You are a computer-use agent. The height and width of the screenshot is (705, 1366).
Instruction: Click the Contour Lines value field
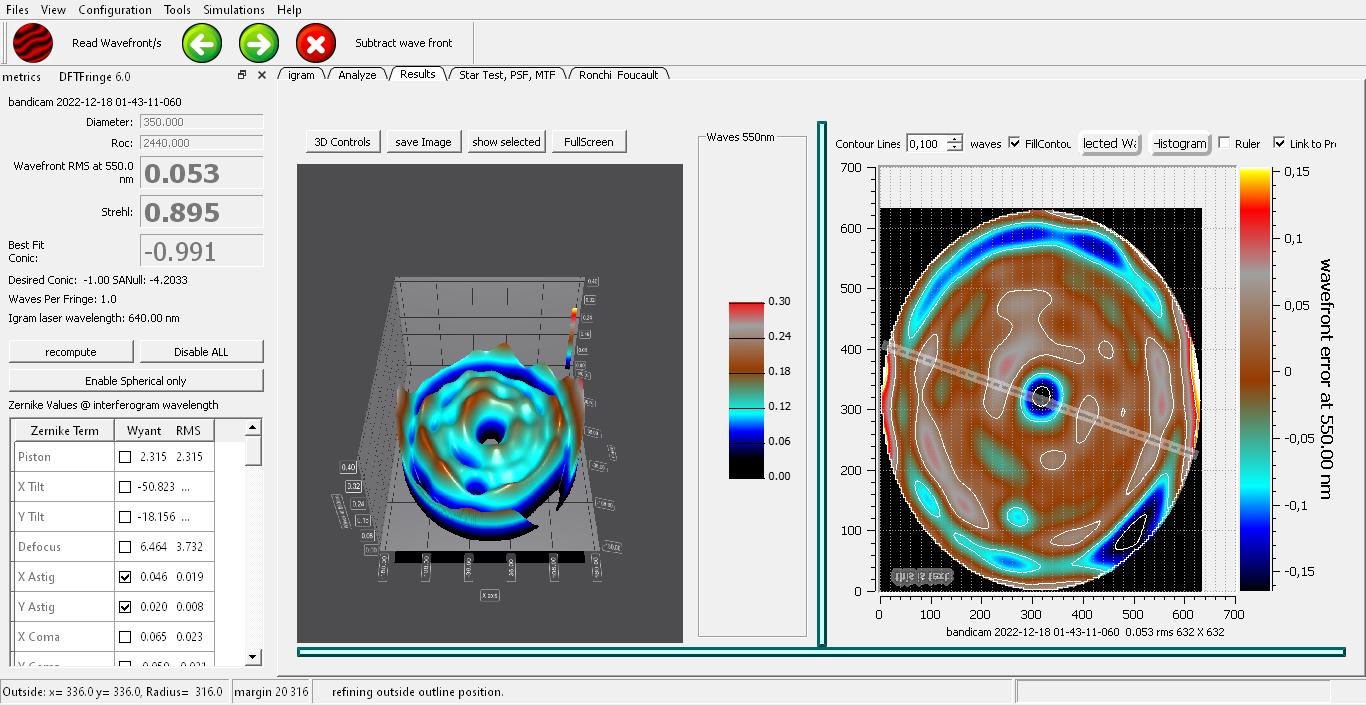925,143
